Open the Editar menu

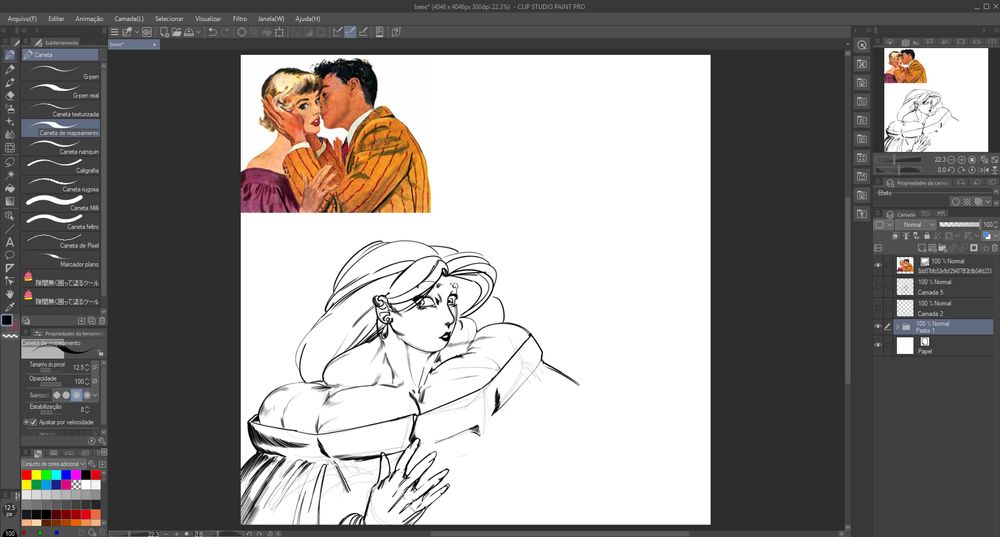click(56, 18)
